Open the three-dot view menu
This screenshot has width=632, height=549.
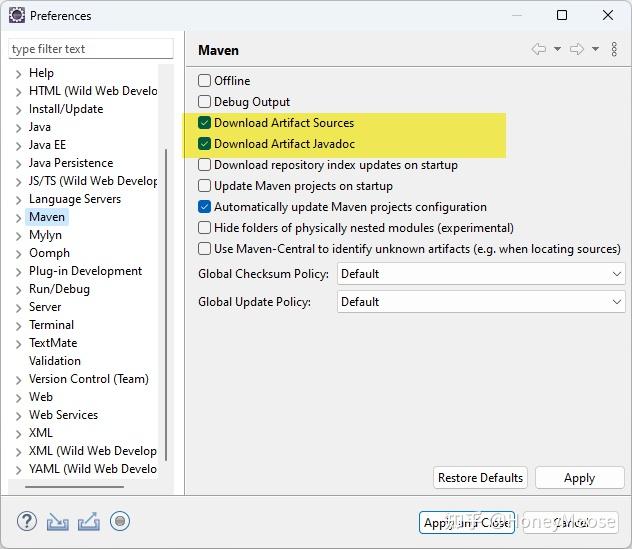[614, 49]
